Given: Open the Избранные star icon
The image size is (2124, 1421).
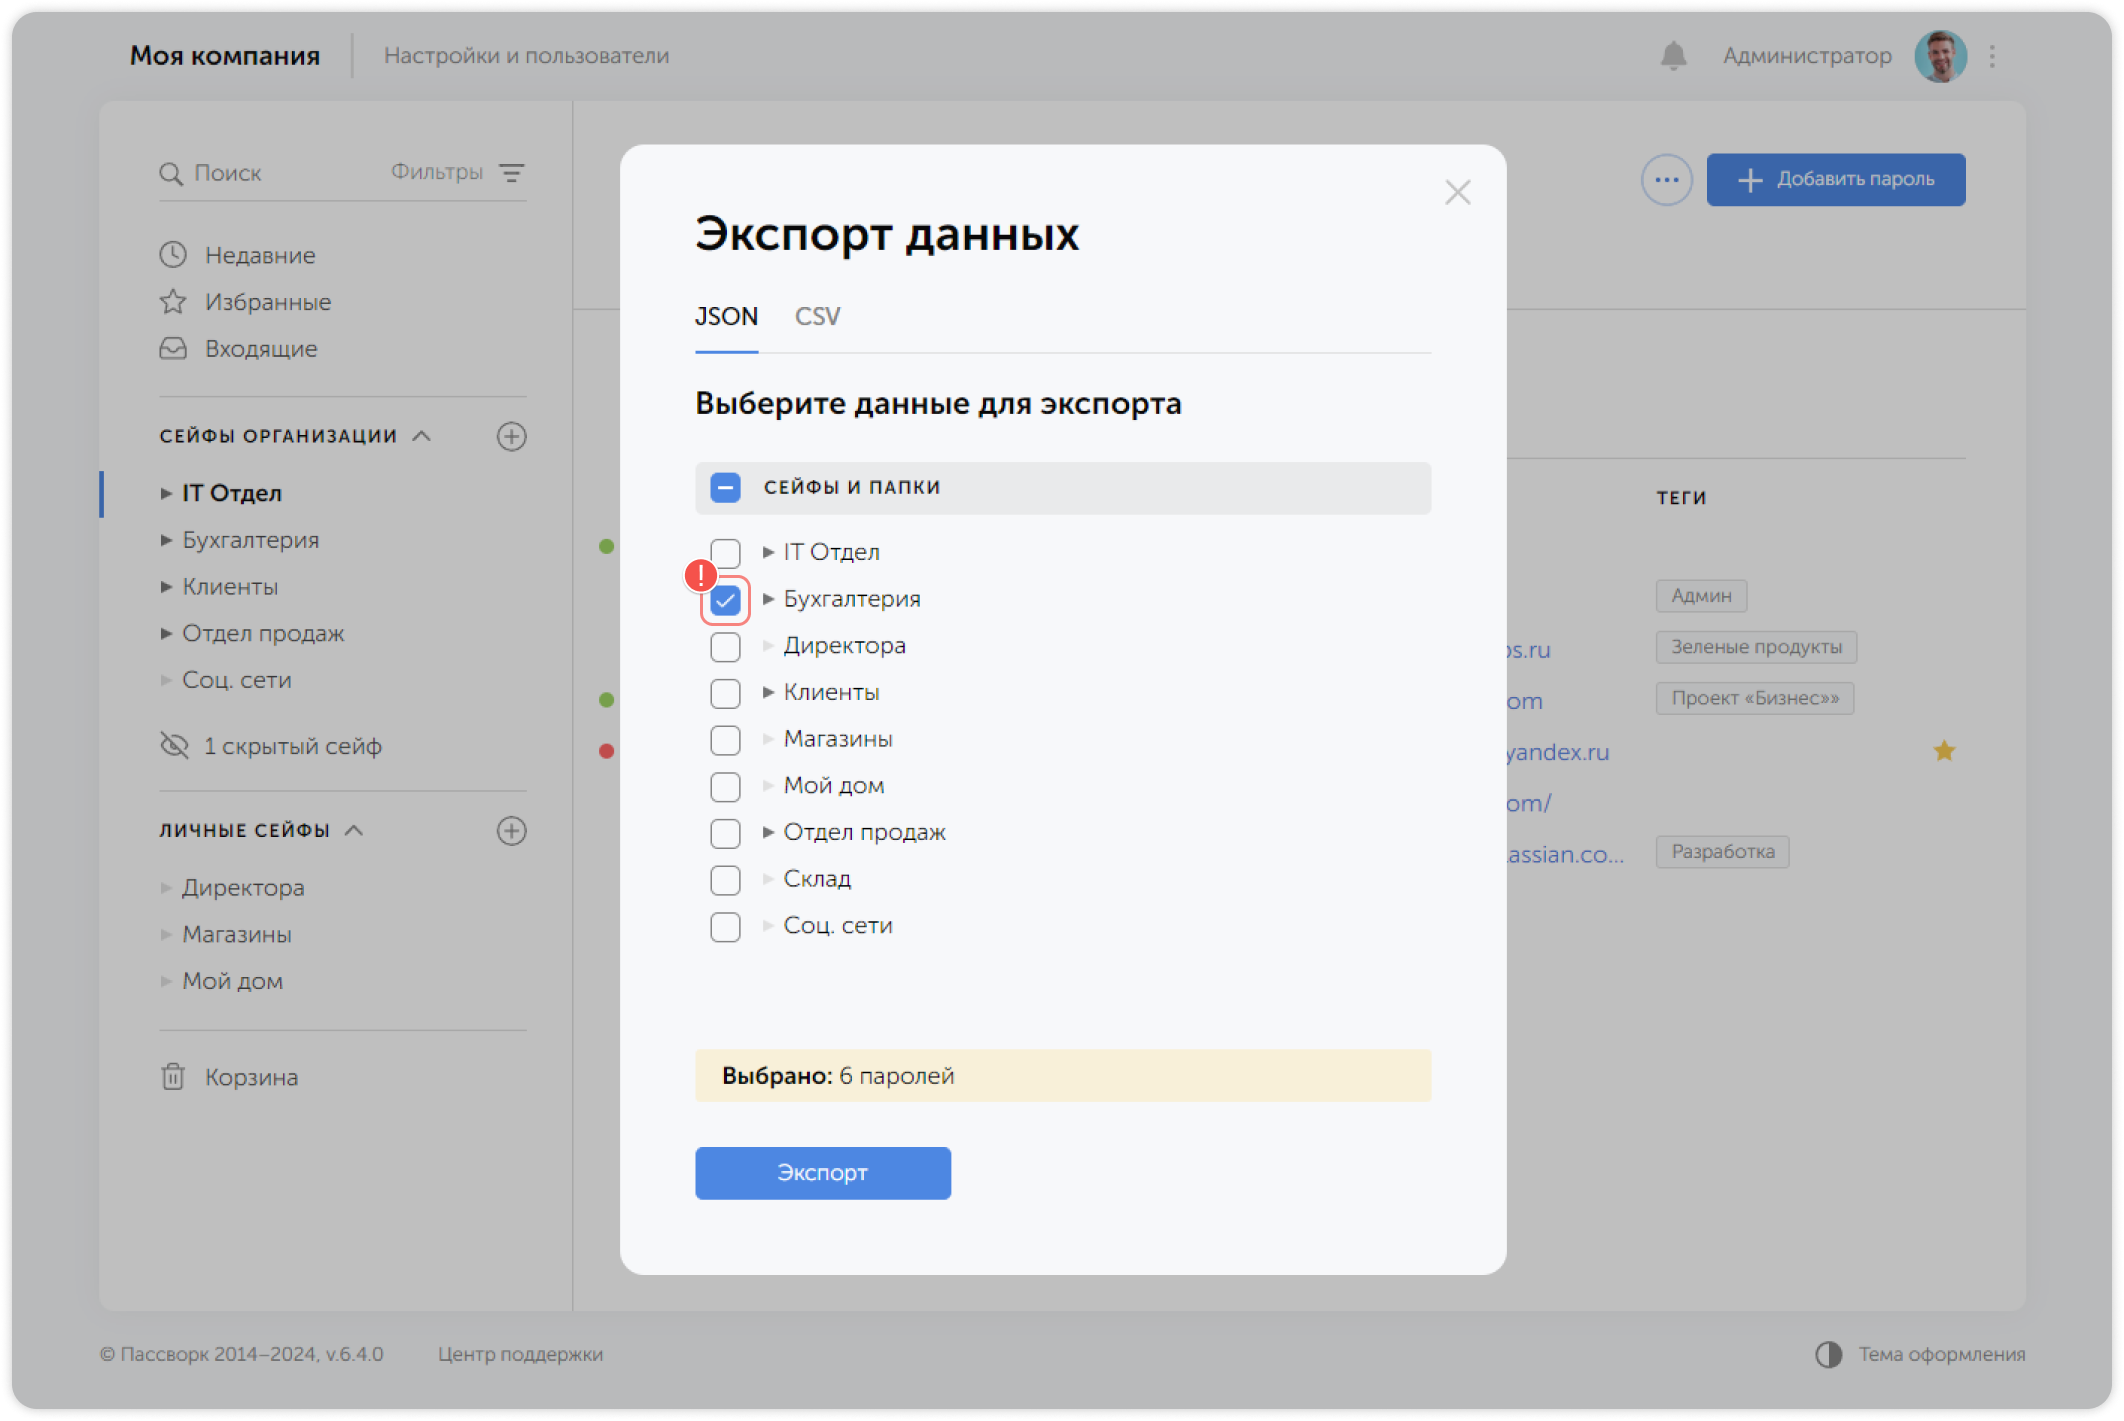Looking at the screenshot, I should point(173,302).
